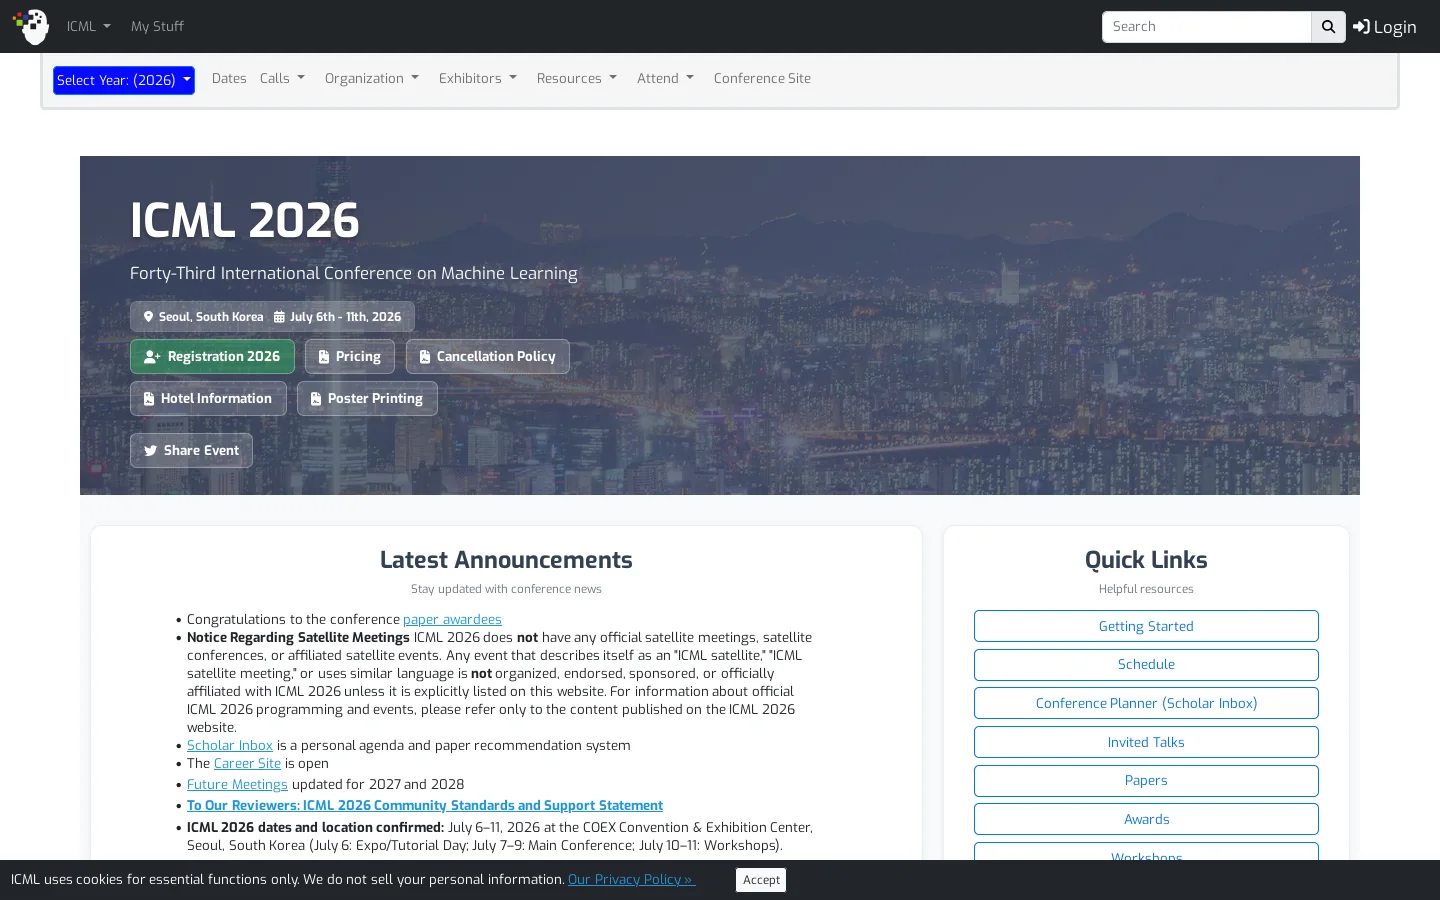Open Our Privacy Policy link

(x=631, y=880)
